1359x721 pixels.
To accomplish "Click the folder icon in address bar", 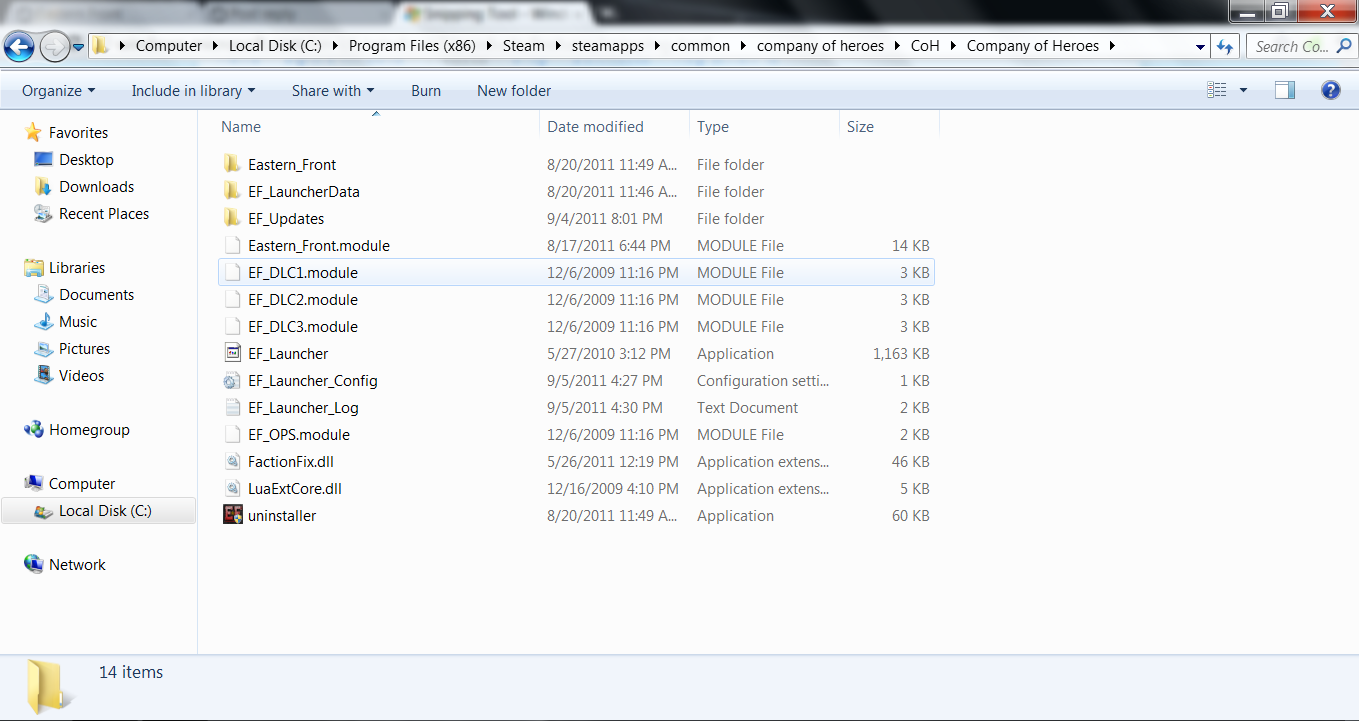I will [100, 45].
